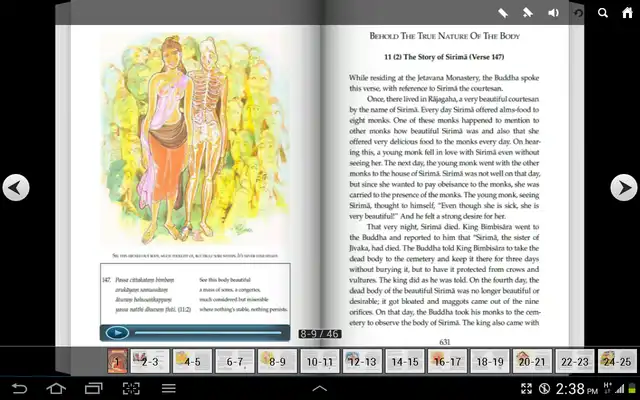Tap page number 631
Screen dimensions: 640x400
(x=444, y=342)
